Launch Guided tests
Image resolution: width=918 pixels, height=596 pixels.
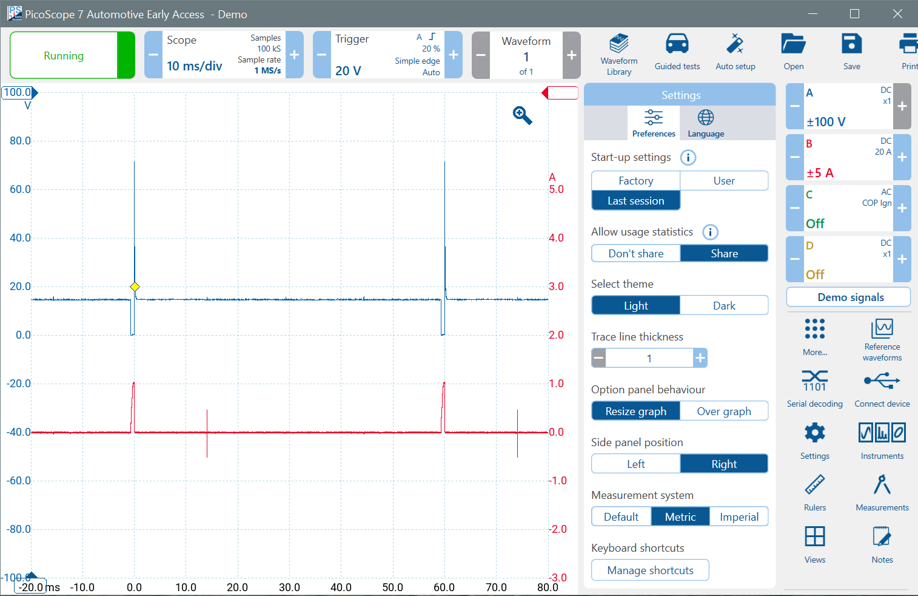(677, 52)
